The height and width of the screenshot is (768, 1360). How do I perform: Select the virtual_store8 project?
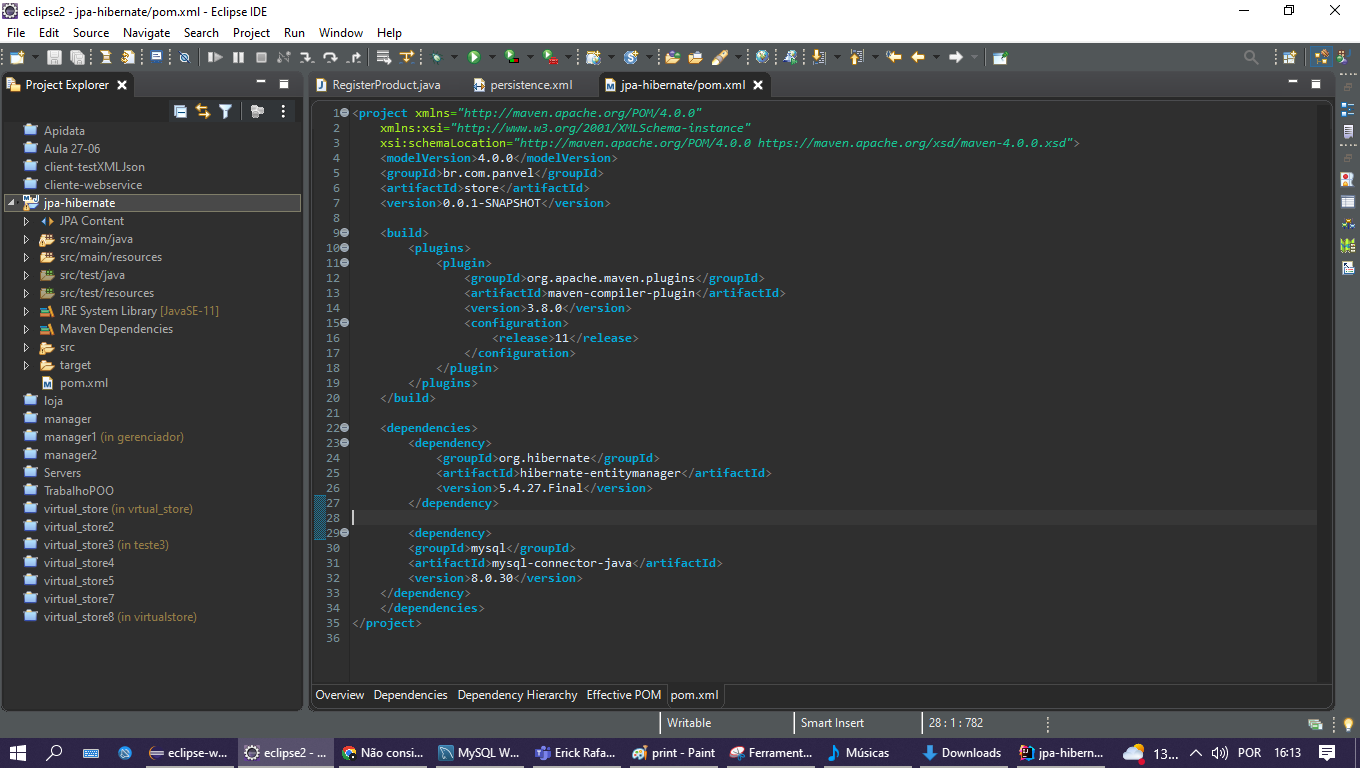pos(110,617)
